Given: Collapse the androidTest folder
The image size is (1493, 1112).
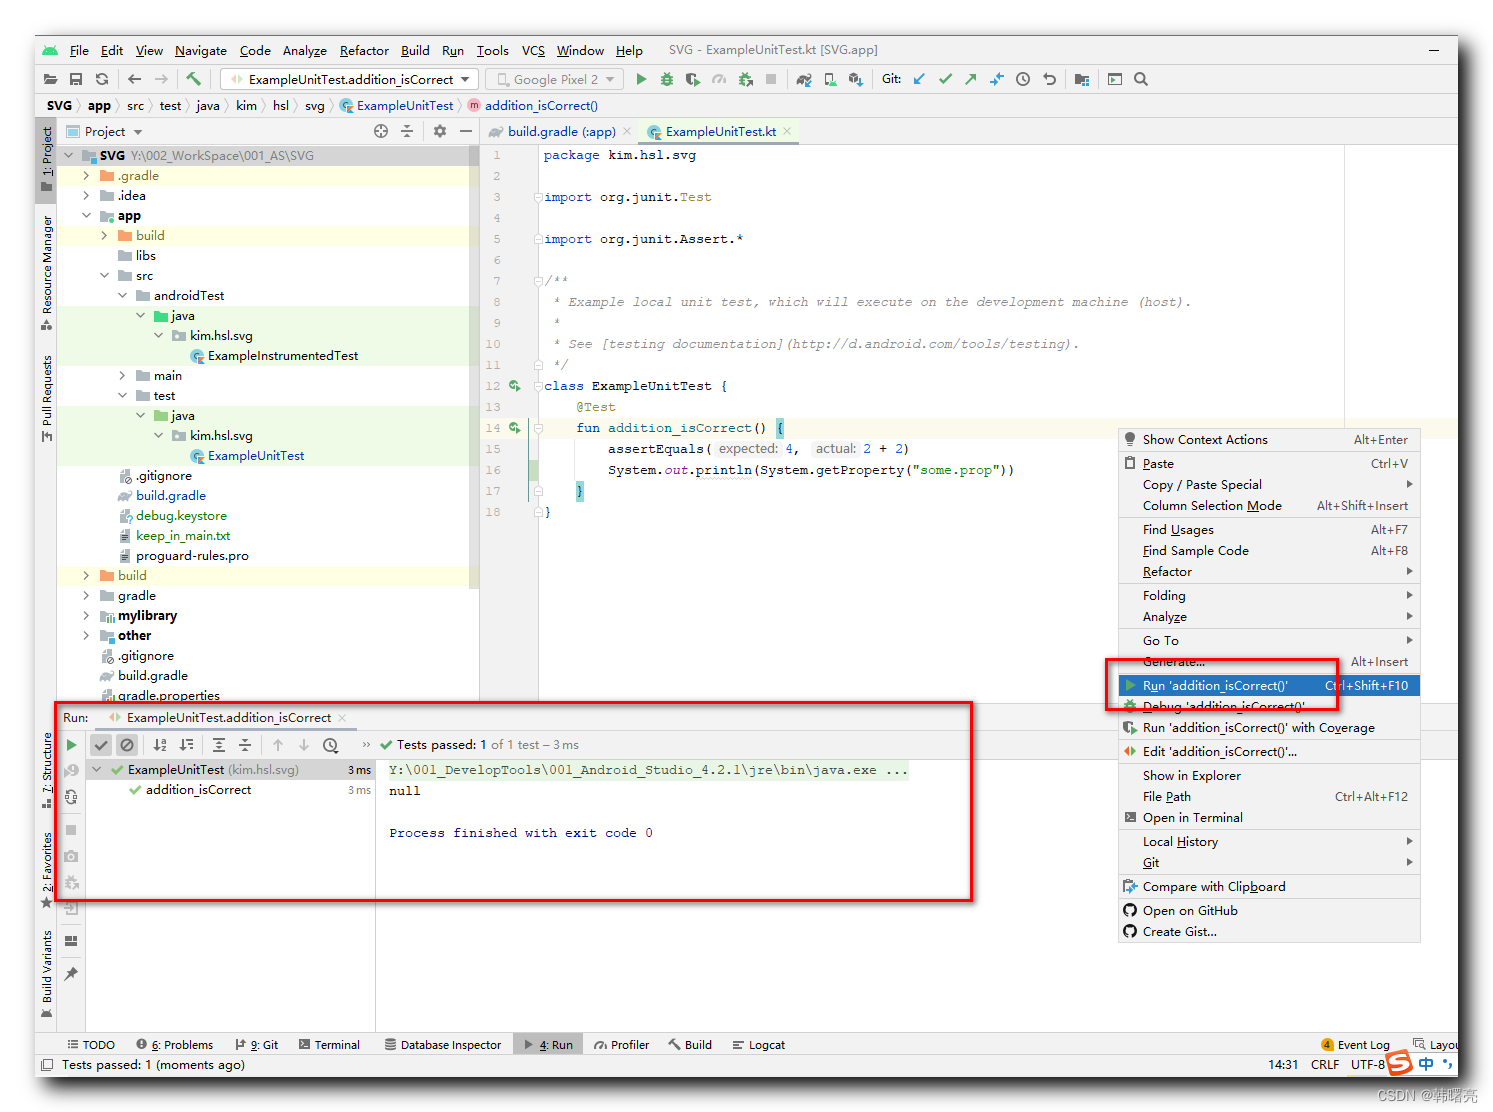Looking at the screenshot, I should [122, 296].
